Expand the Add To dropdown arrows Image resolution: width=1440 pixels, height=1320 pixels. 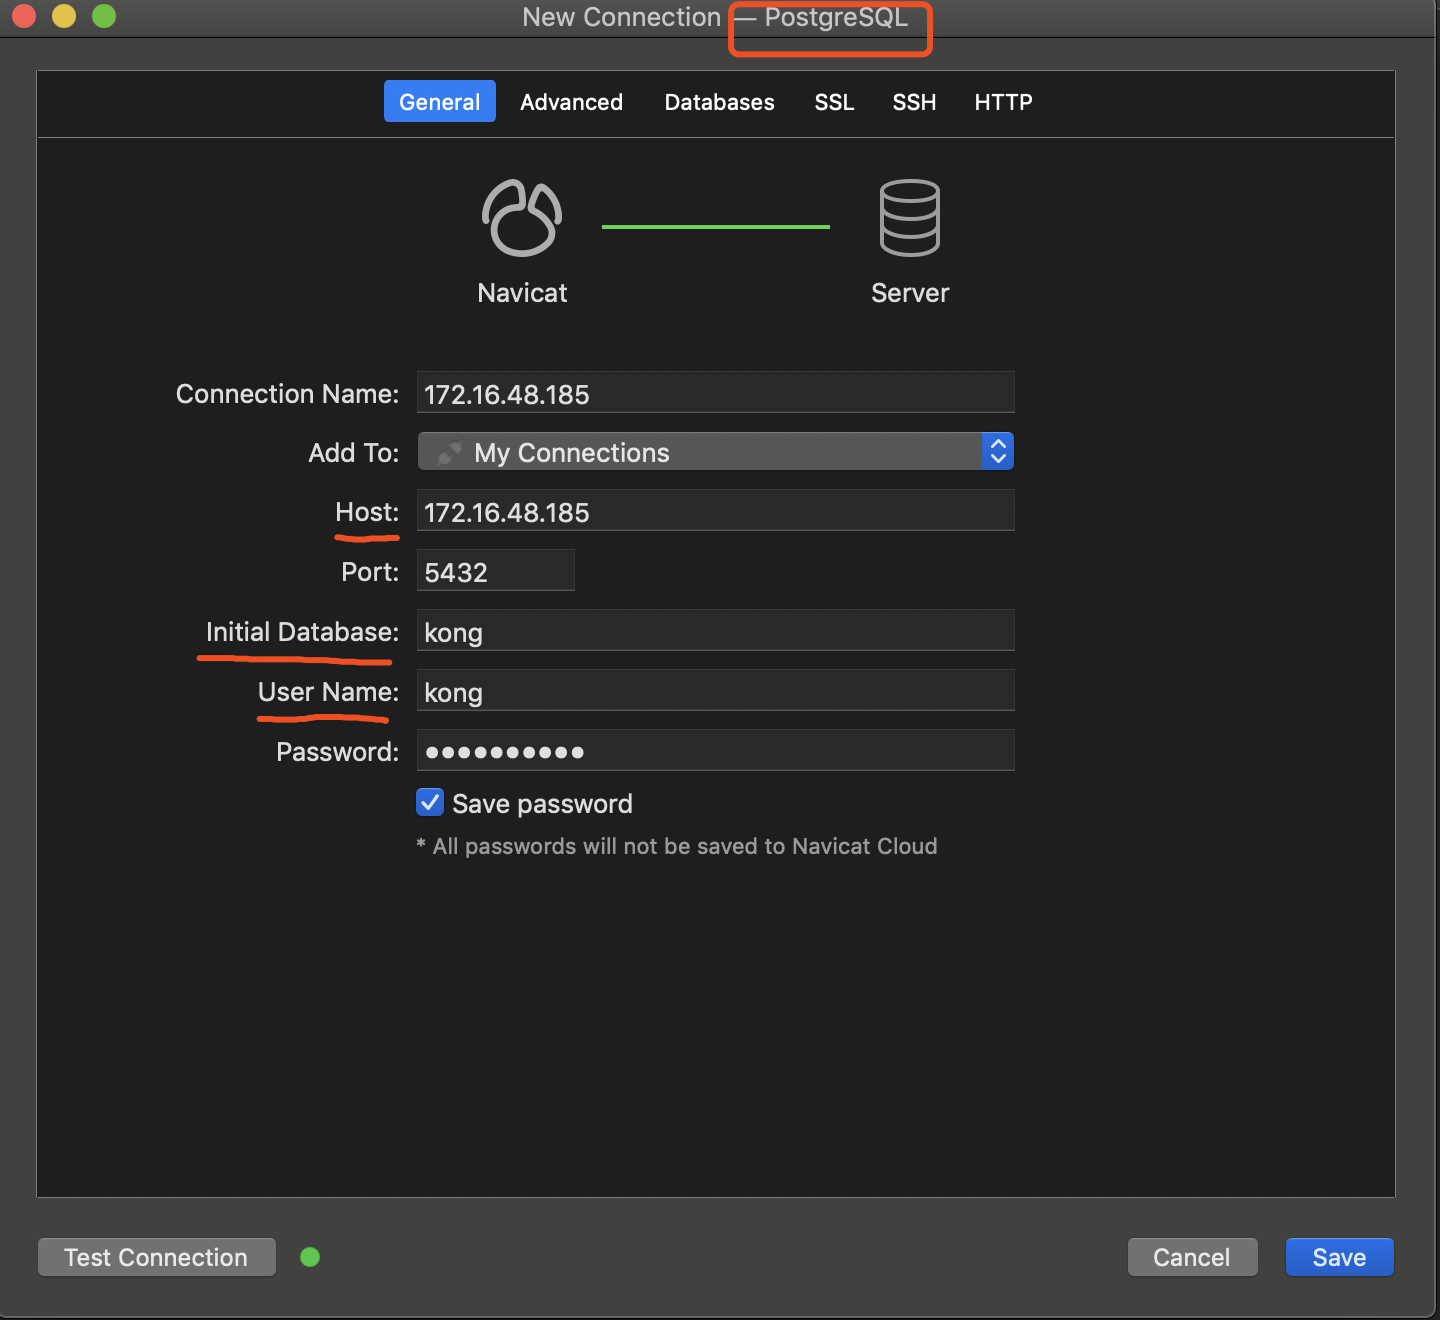(998, 451)
